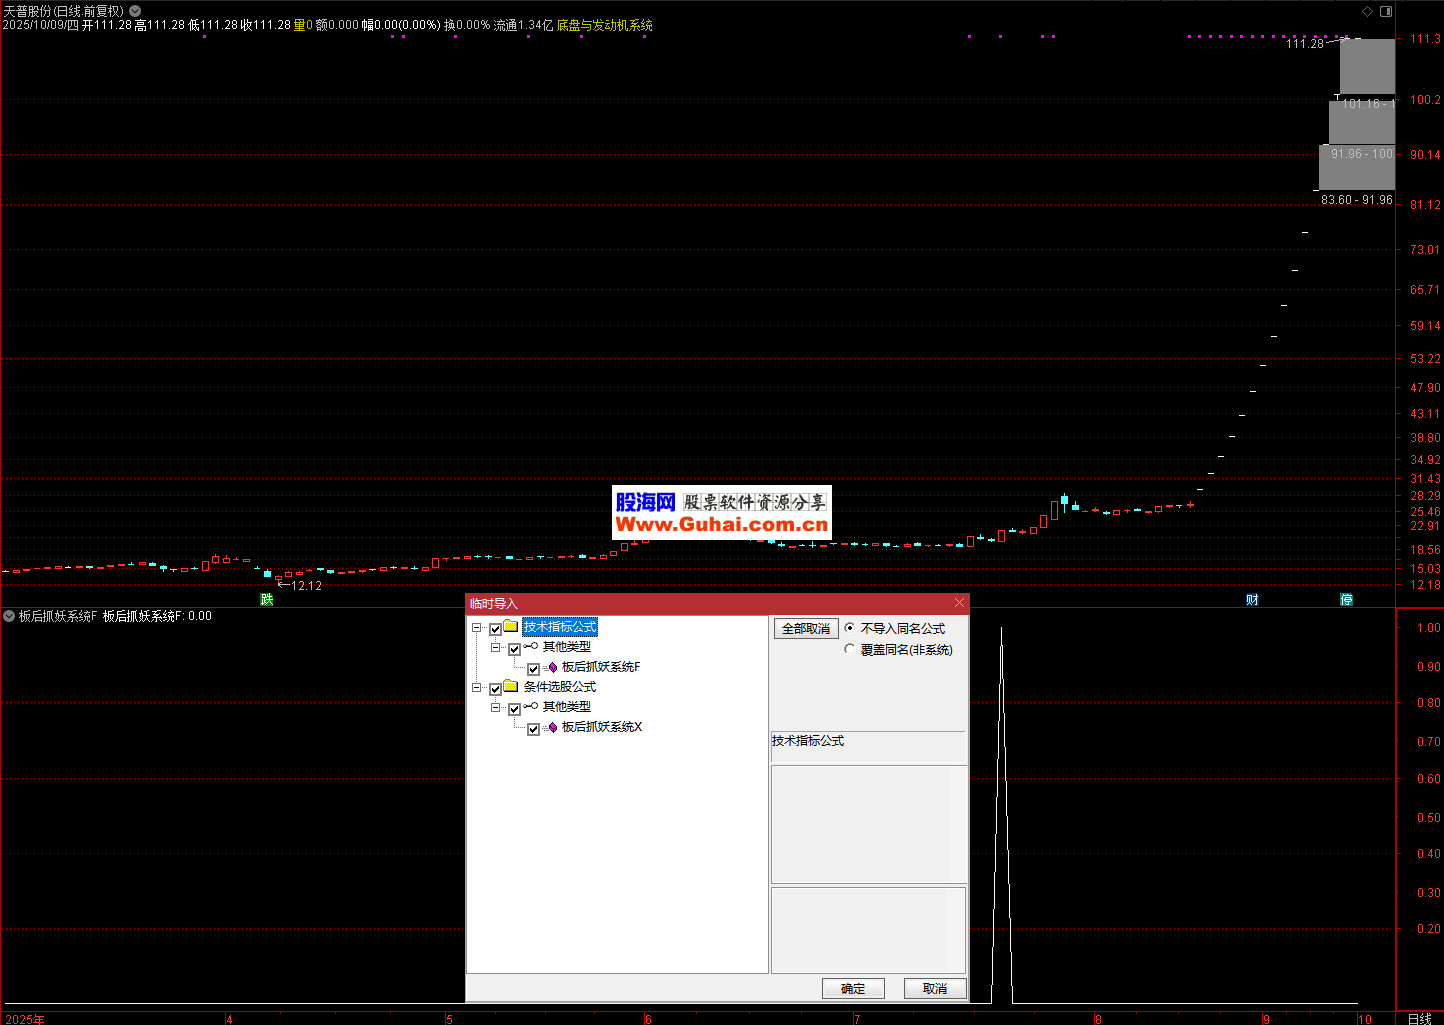Uncheck the 板后抓妖系统F checkbox
Image resolution: width=1444 pixels, height=1025 pixels.
(534, 669)
